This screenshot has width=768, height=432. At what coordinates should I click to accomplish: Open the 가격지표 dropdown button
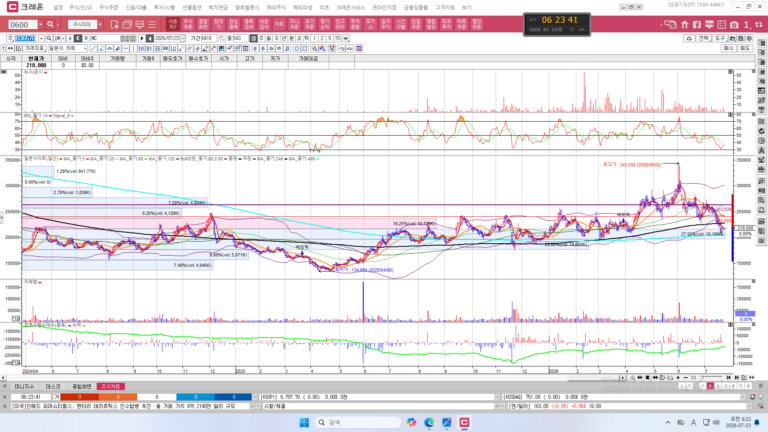click(x=34, y=48)
